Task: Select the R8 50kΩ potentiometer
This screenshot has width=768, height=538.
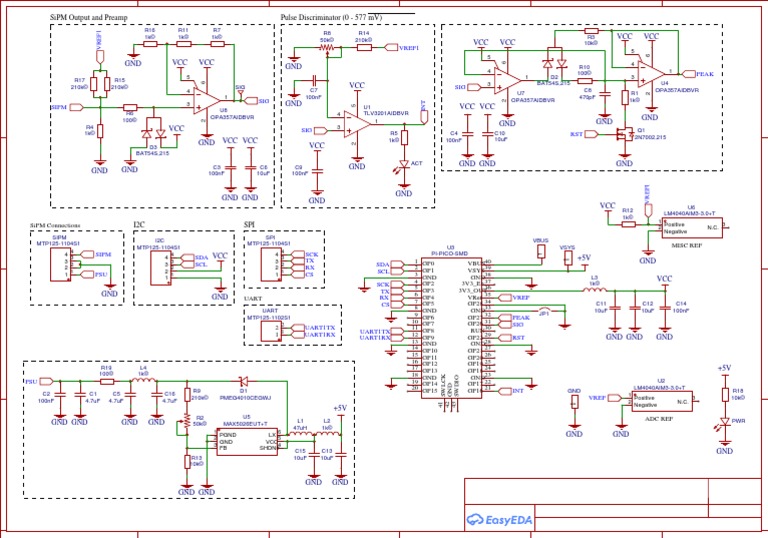Action: pyautogui.click(x=326, y=48)
